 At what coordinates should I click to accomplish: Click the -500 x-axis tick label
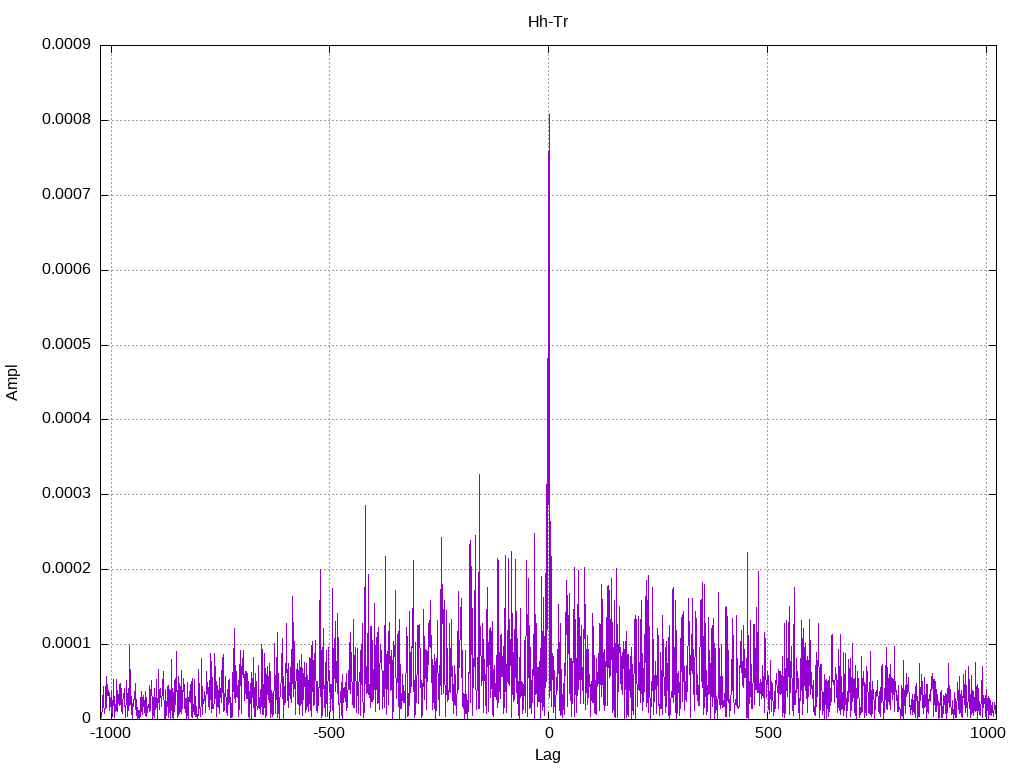(x=328, y=733)
